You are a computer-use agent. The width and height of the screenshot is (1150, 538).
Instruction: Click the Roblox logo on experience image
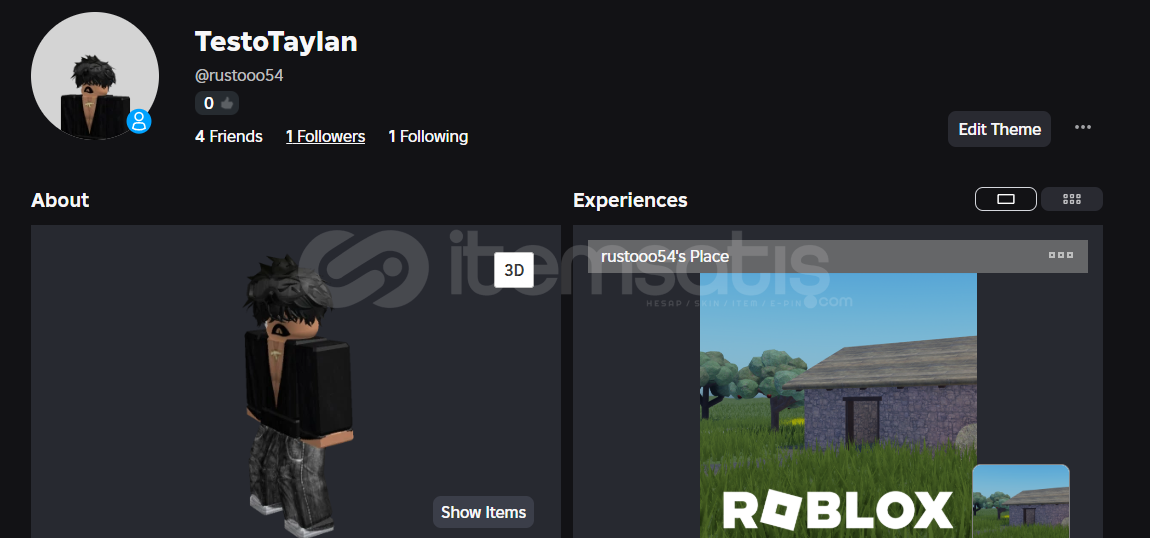838,510
